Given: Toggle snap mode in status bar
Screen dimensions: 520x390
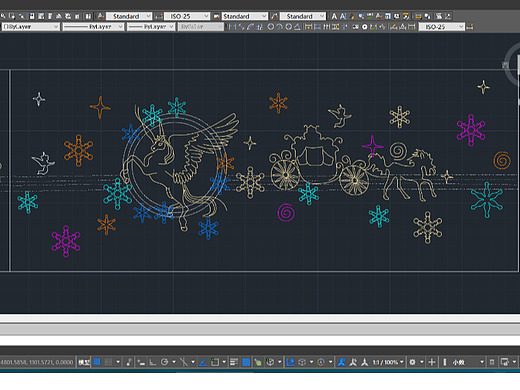Looking at the screenshot, I should tap(108, 362).
